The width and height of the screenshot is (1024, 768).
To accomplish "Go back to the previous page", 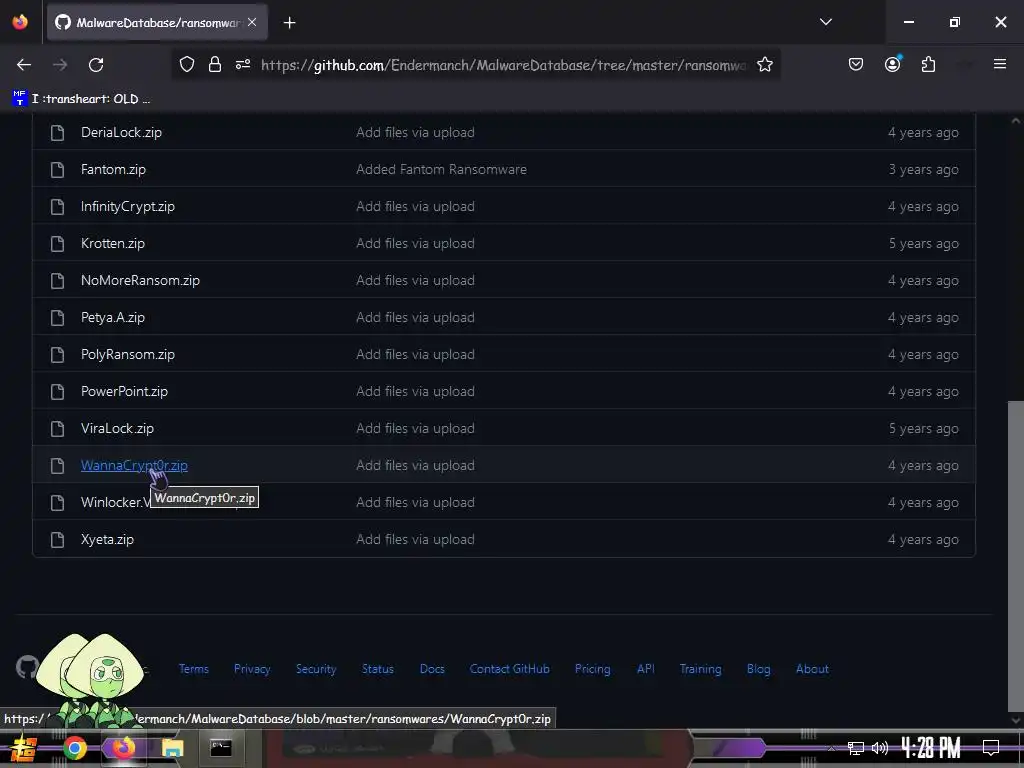I will click(x=24, y=65).
